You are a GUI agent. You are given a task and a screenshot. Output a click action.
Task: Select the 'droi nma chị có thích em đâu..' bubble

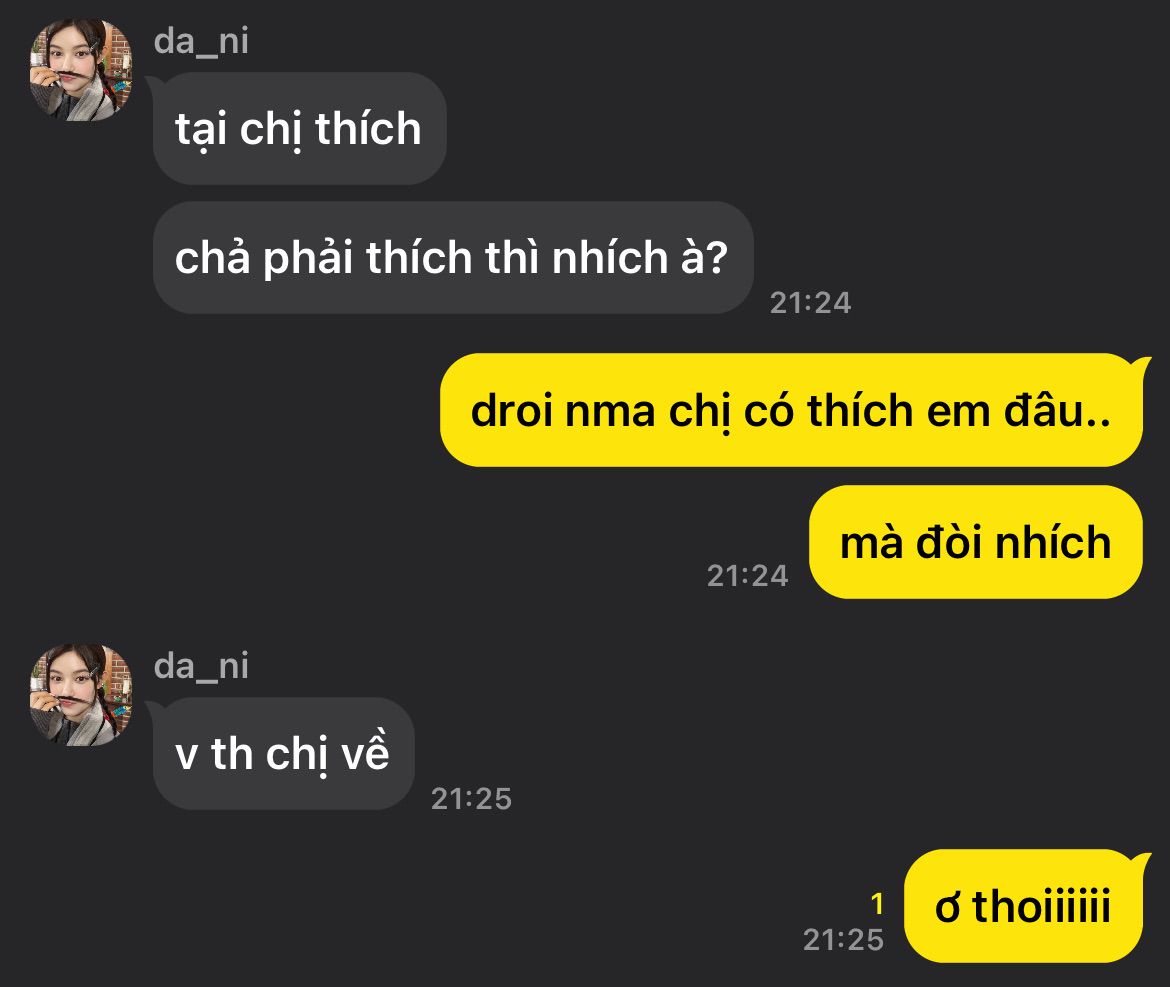pyautogui.click(x=792, y=410)
